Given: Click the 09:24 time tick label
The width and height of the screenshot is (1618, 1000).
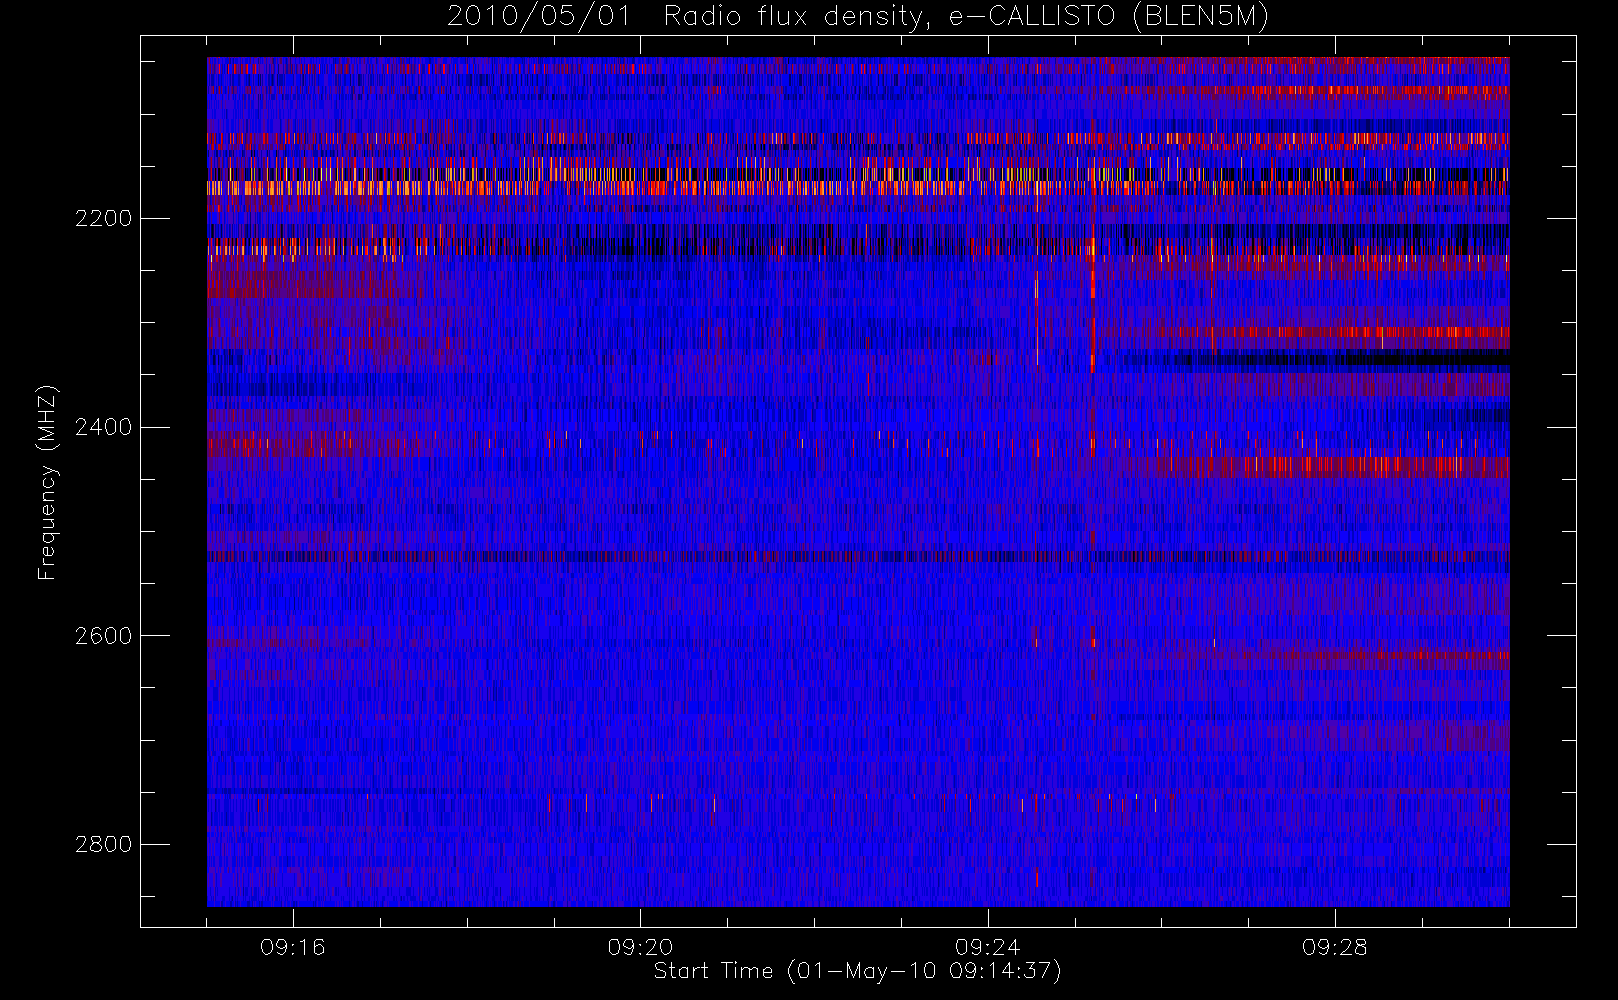Looking at the screenshot, I should point(988,947).
